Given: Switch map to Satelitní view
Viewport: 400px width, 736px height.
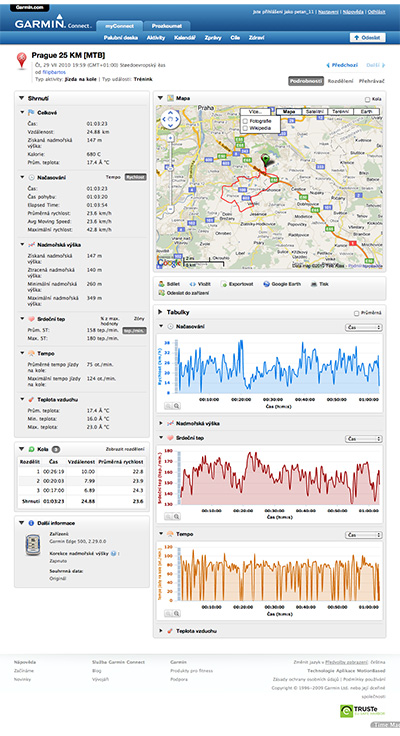Looking at the screenshot, I should (315, 112).
